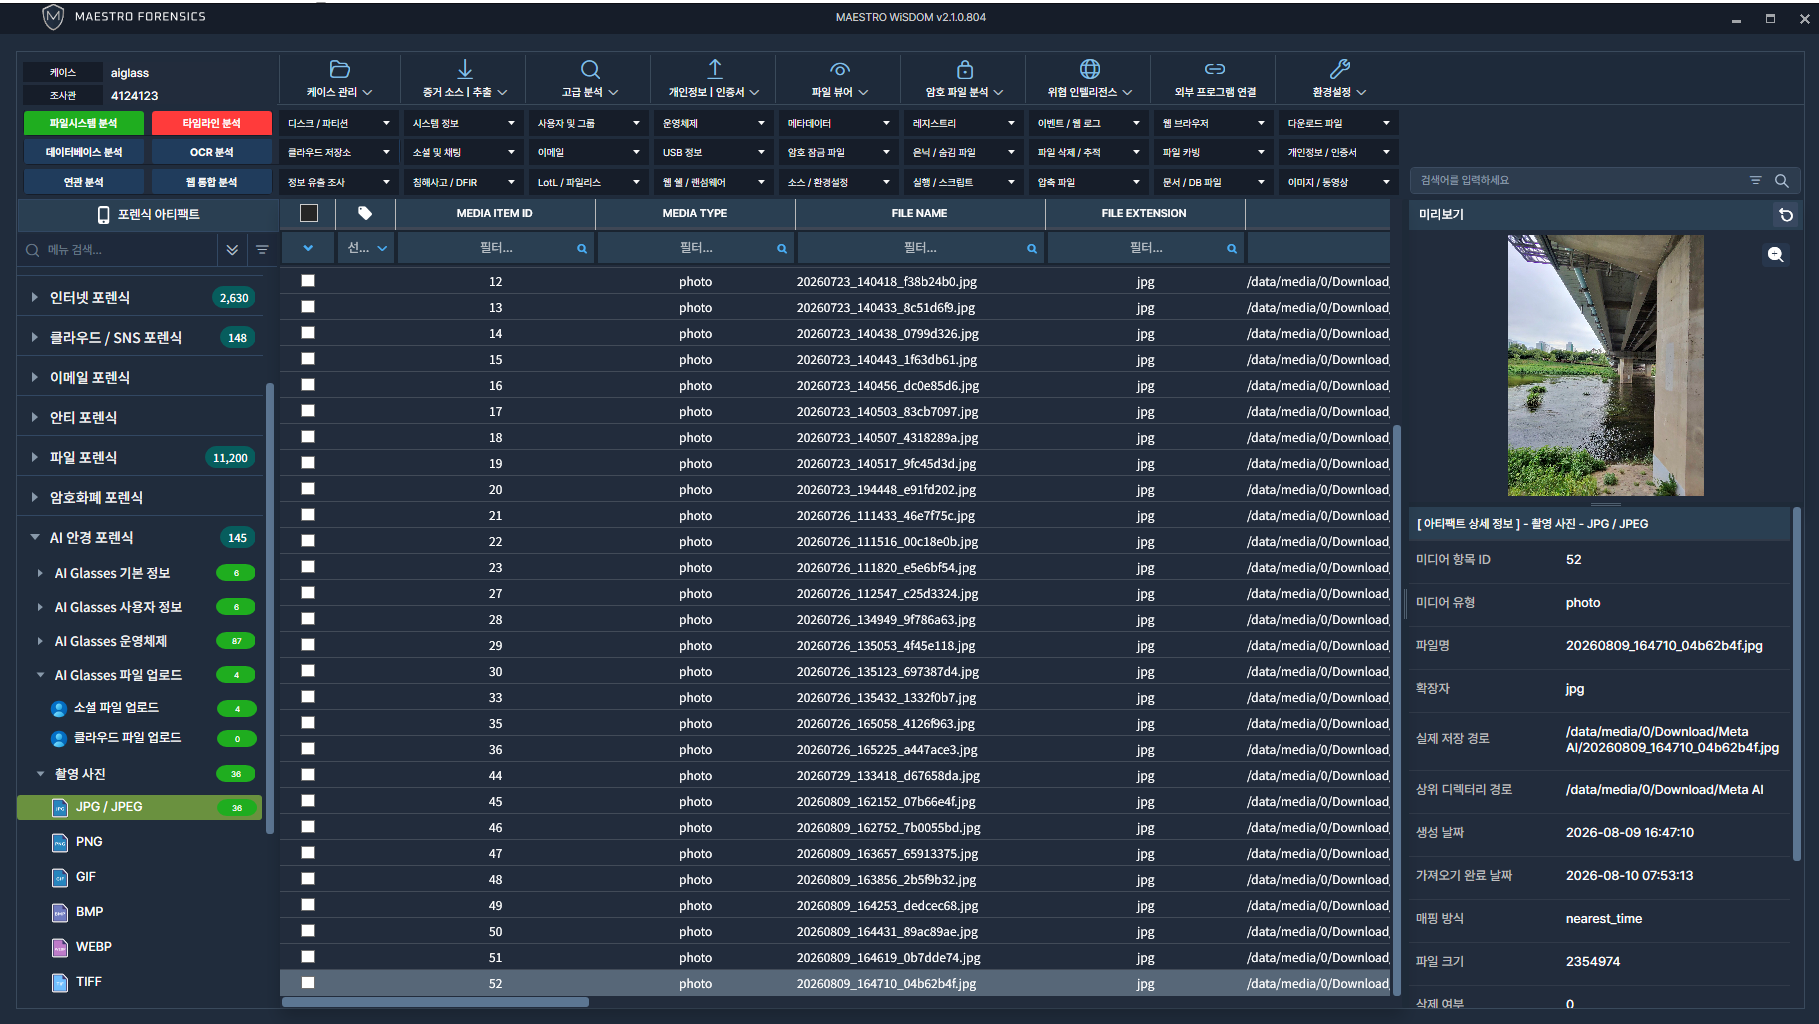This screenshot has width=1819, height=1024.
Task: Check the box for media item 52
Action: [308, 983]
